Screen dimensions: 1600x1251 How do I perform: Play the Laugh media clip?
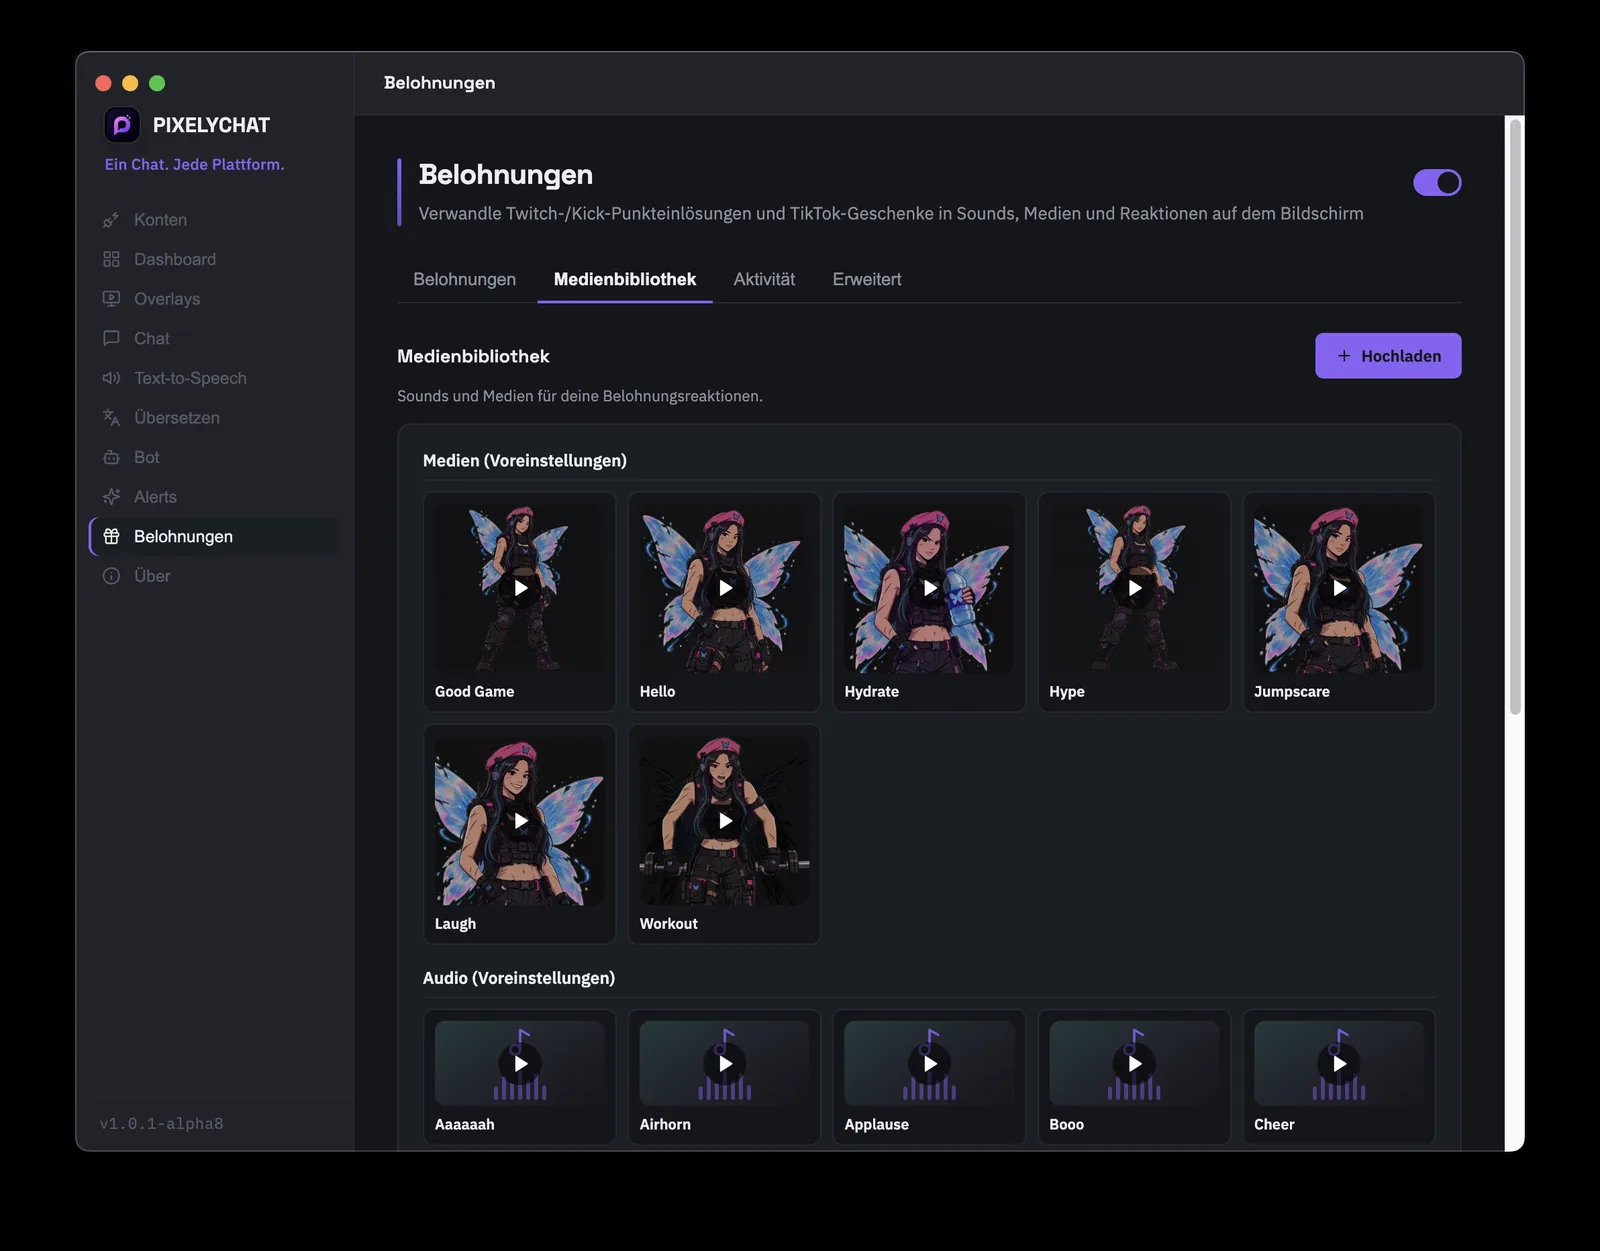click(x=520, y=821)
